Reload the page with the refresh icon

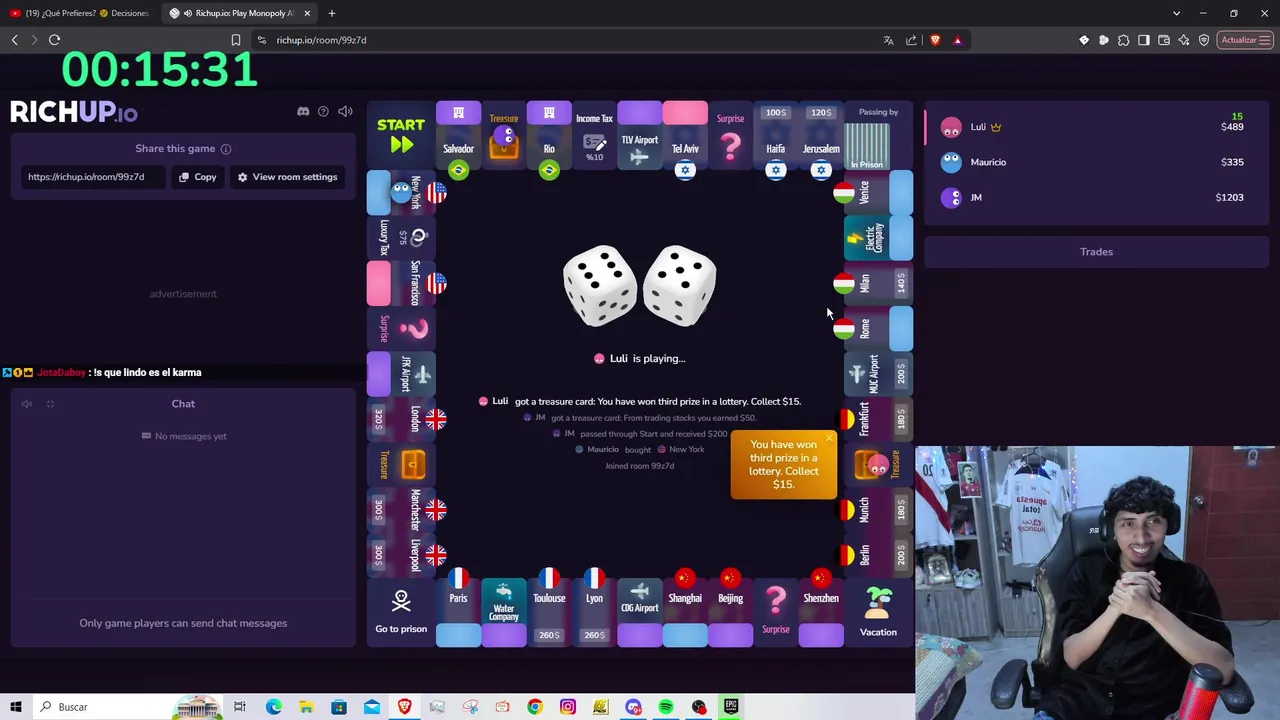54,40
